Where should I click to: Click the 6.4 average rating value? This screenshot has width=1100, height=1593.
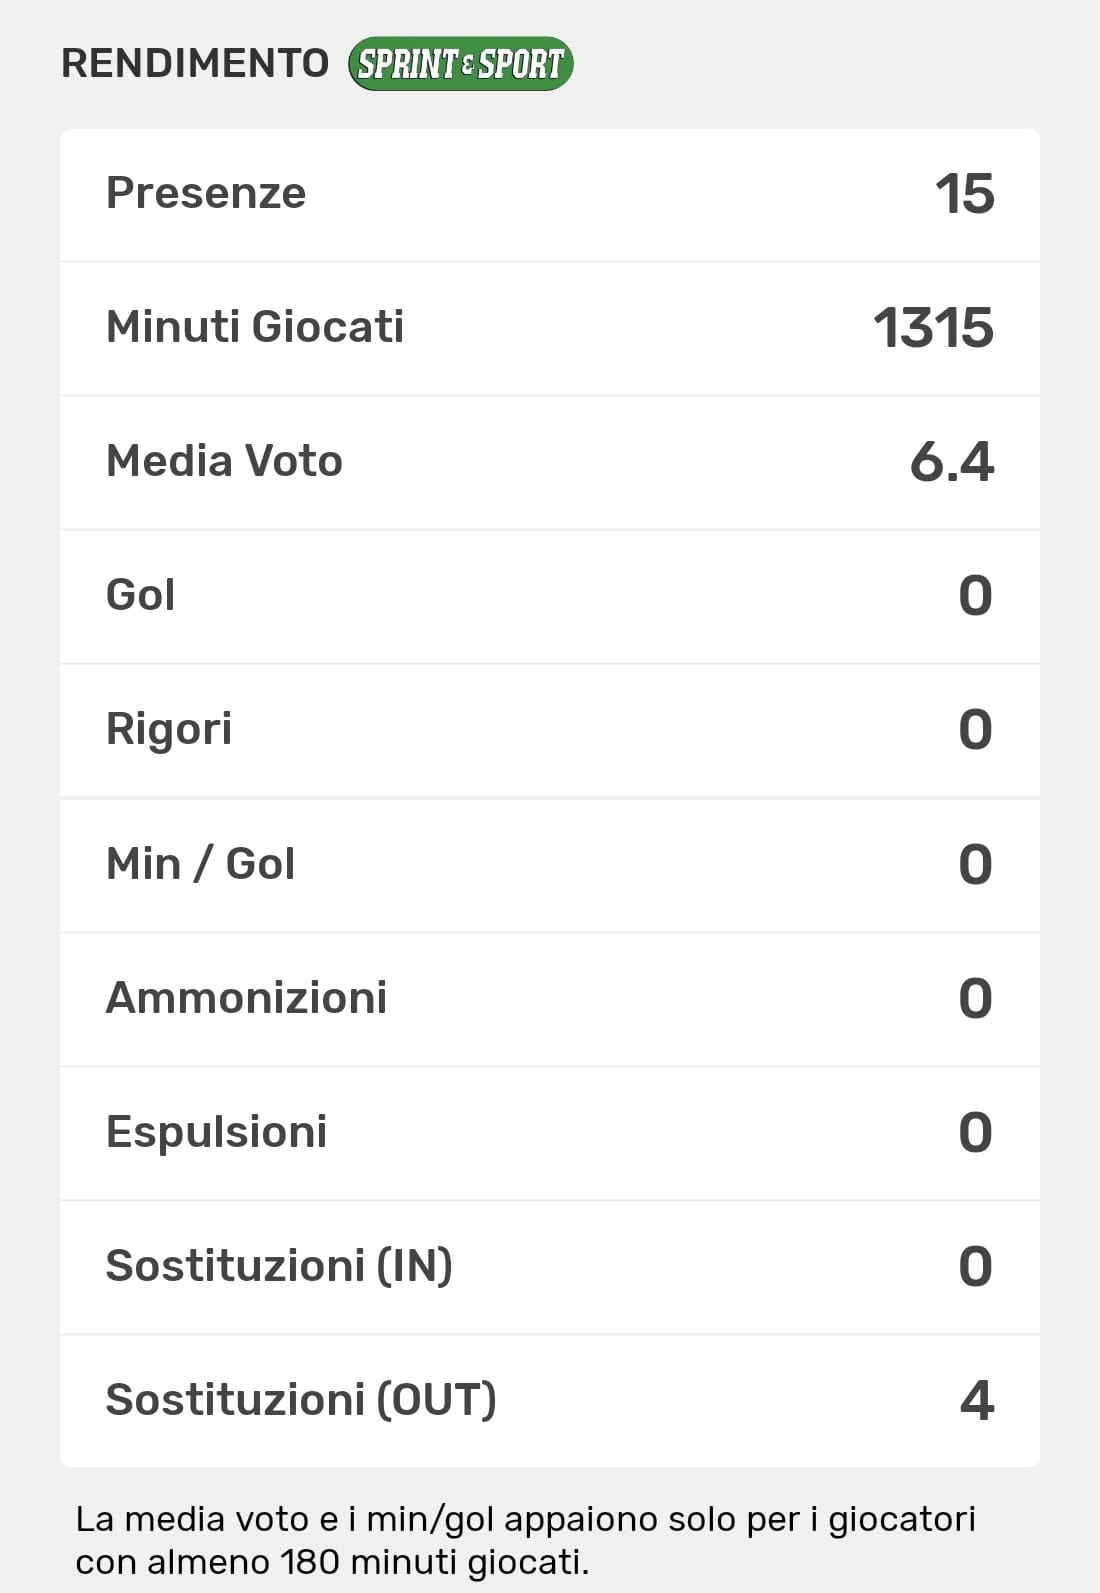click(x=951, y=462)
